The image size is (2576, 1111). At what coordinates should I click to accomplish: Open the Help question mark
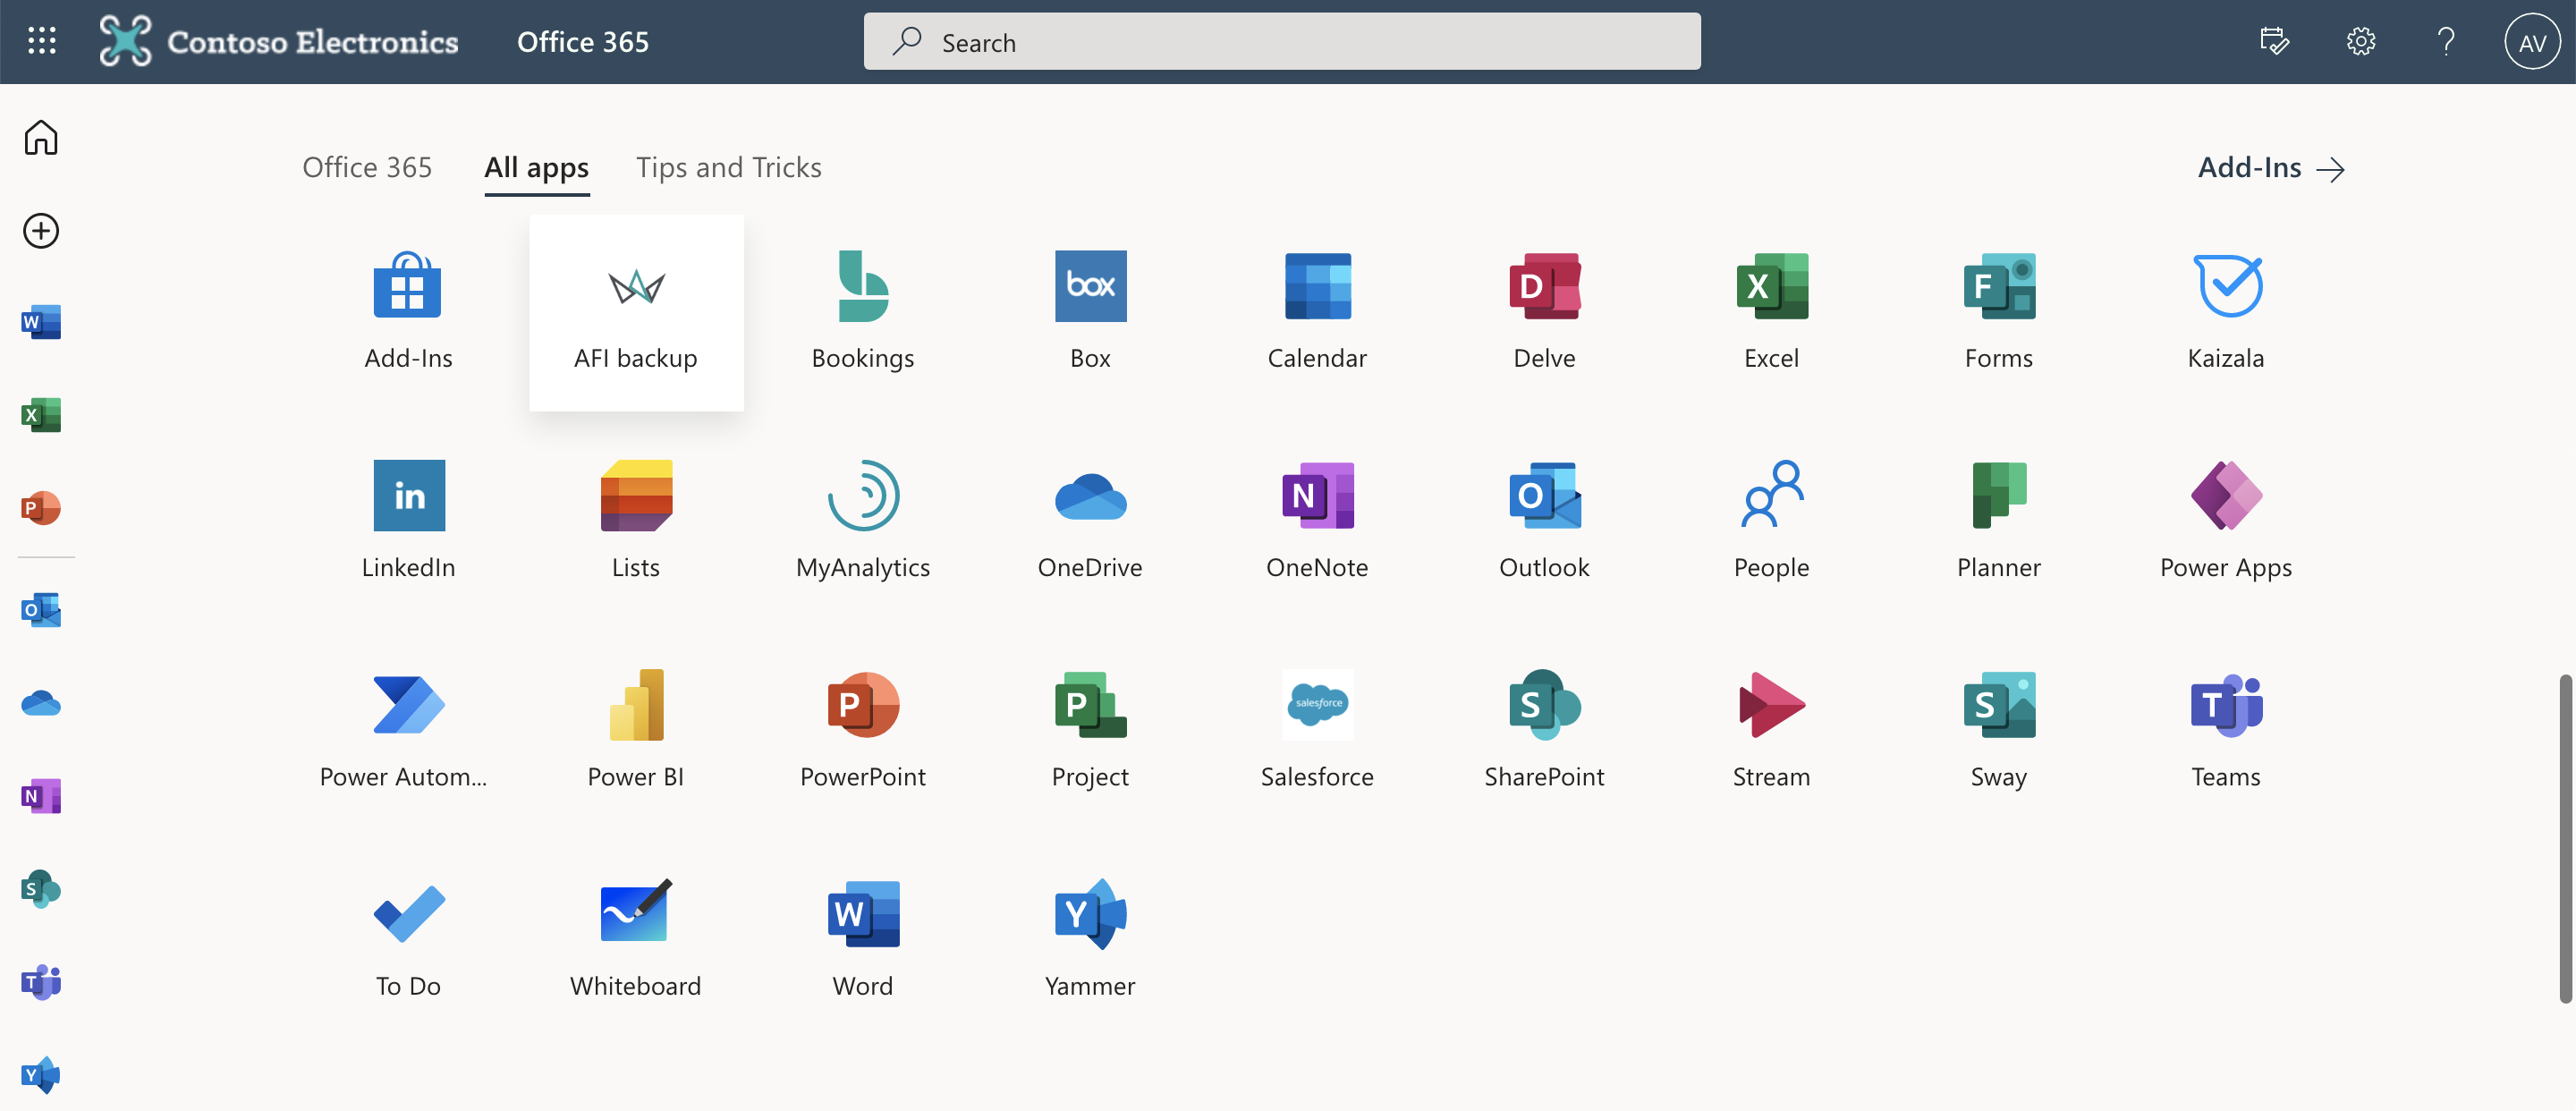tap(2446, 42)
